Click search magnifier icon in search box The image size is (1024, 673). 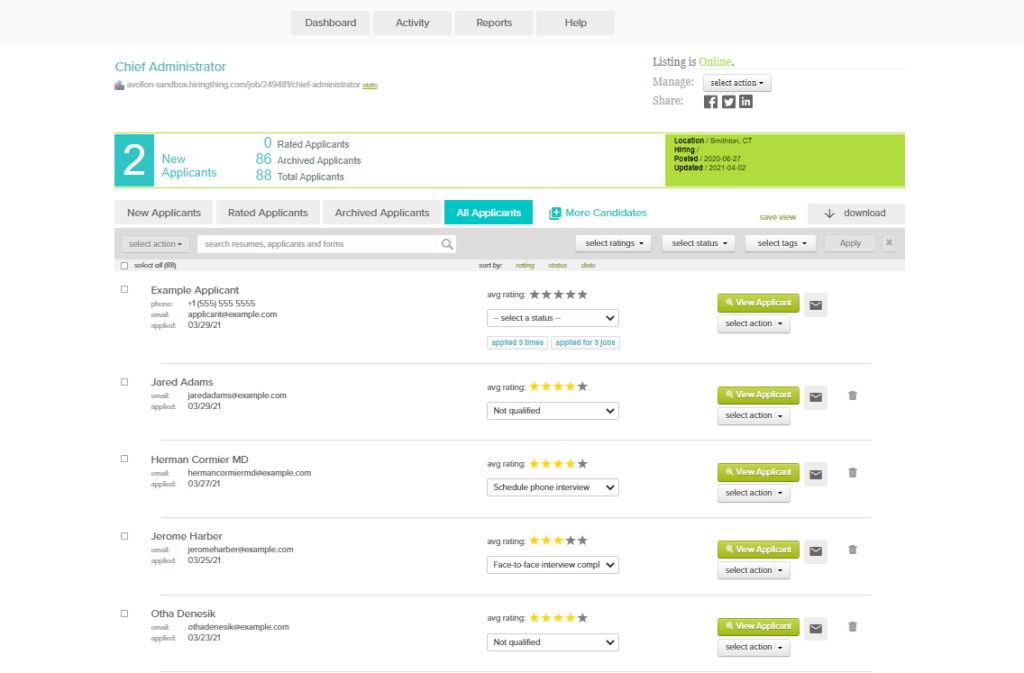tap(447, 244)
